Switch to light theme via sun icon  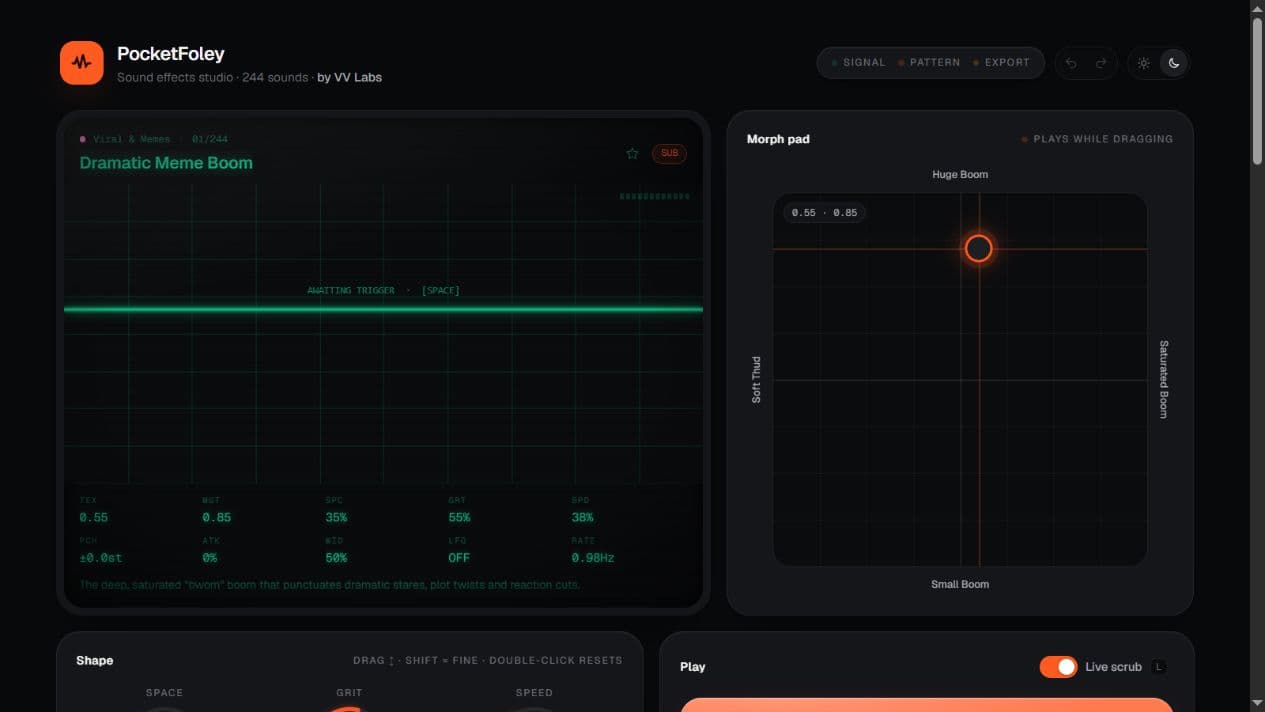tap(1144, 63)
